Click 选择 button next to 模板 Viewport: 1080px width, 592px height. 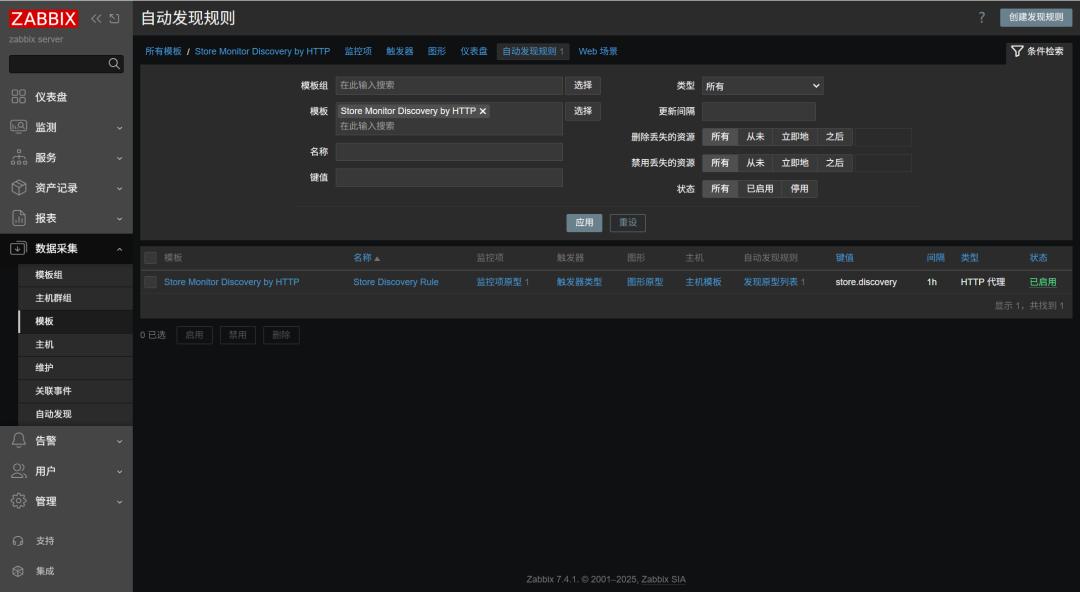point(583,111)
